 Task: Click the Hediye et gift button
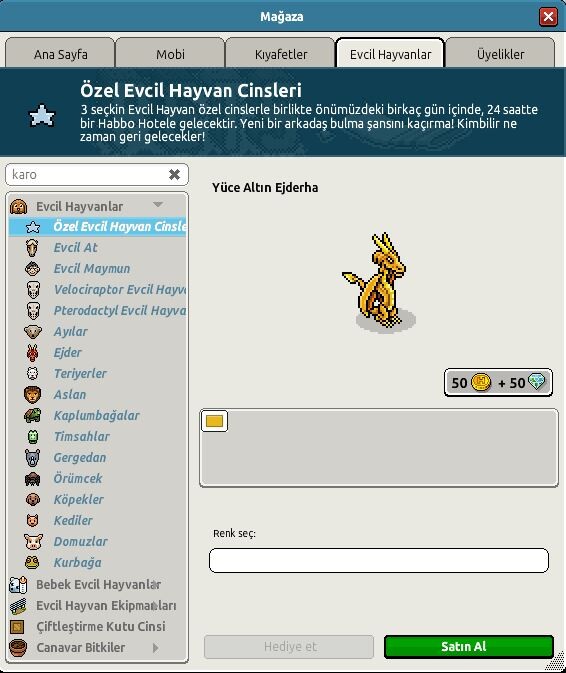[289, 647]
